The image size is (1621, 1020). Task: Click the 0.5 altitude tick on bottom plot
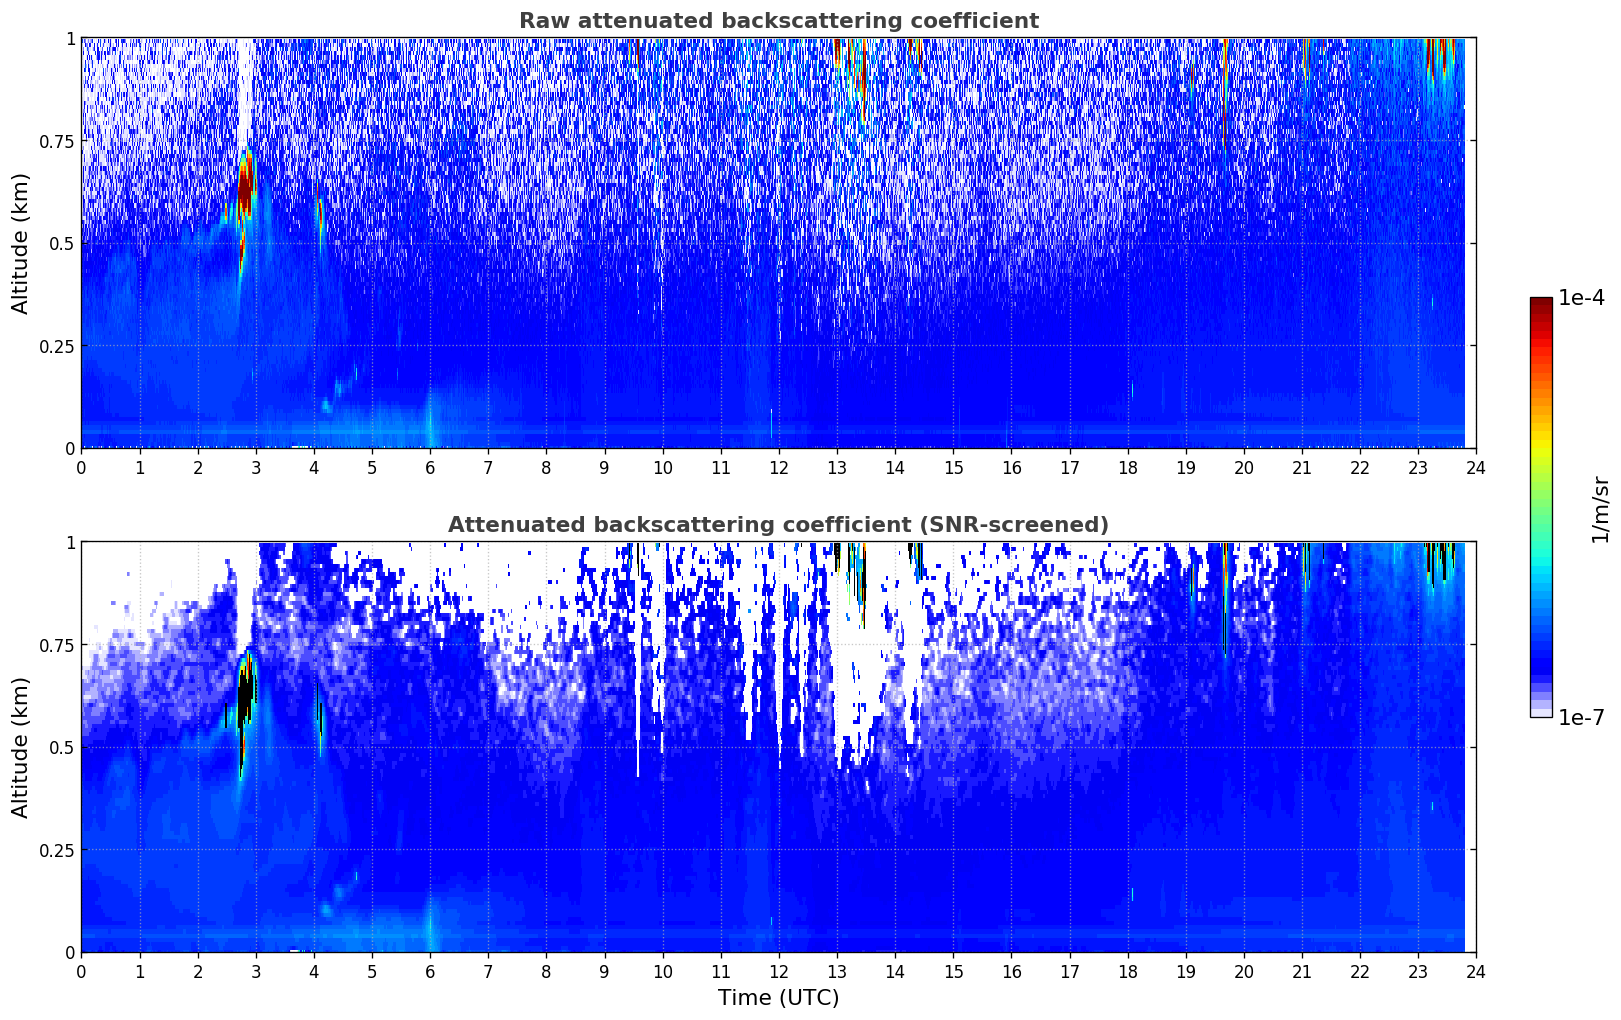62,747
